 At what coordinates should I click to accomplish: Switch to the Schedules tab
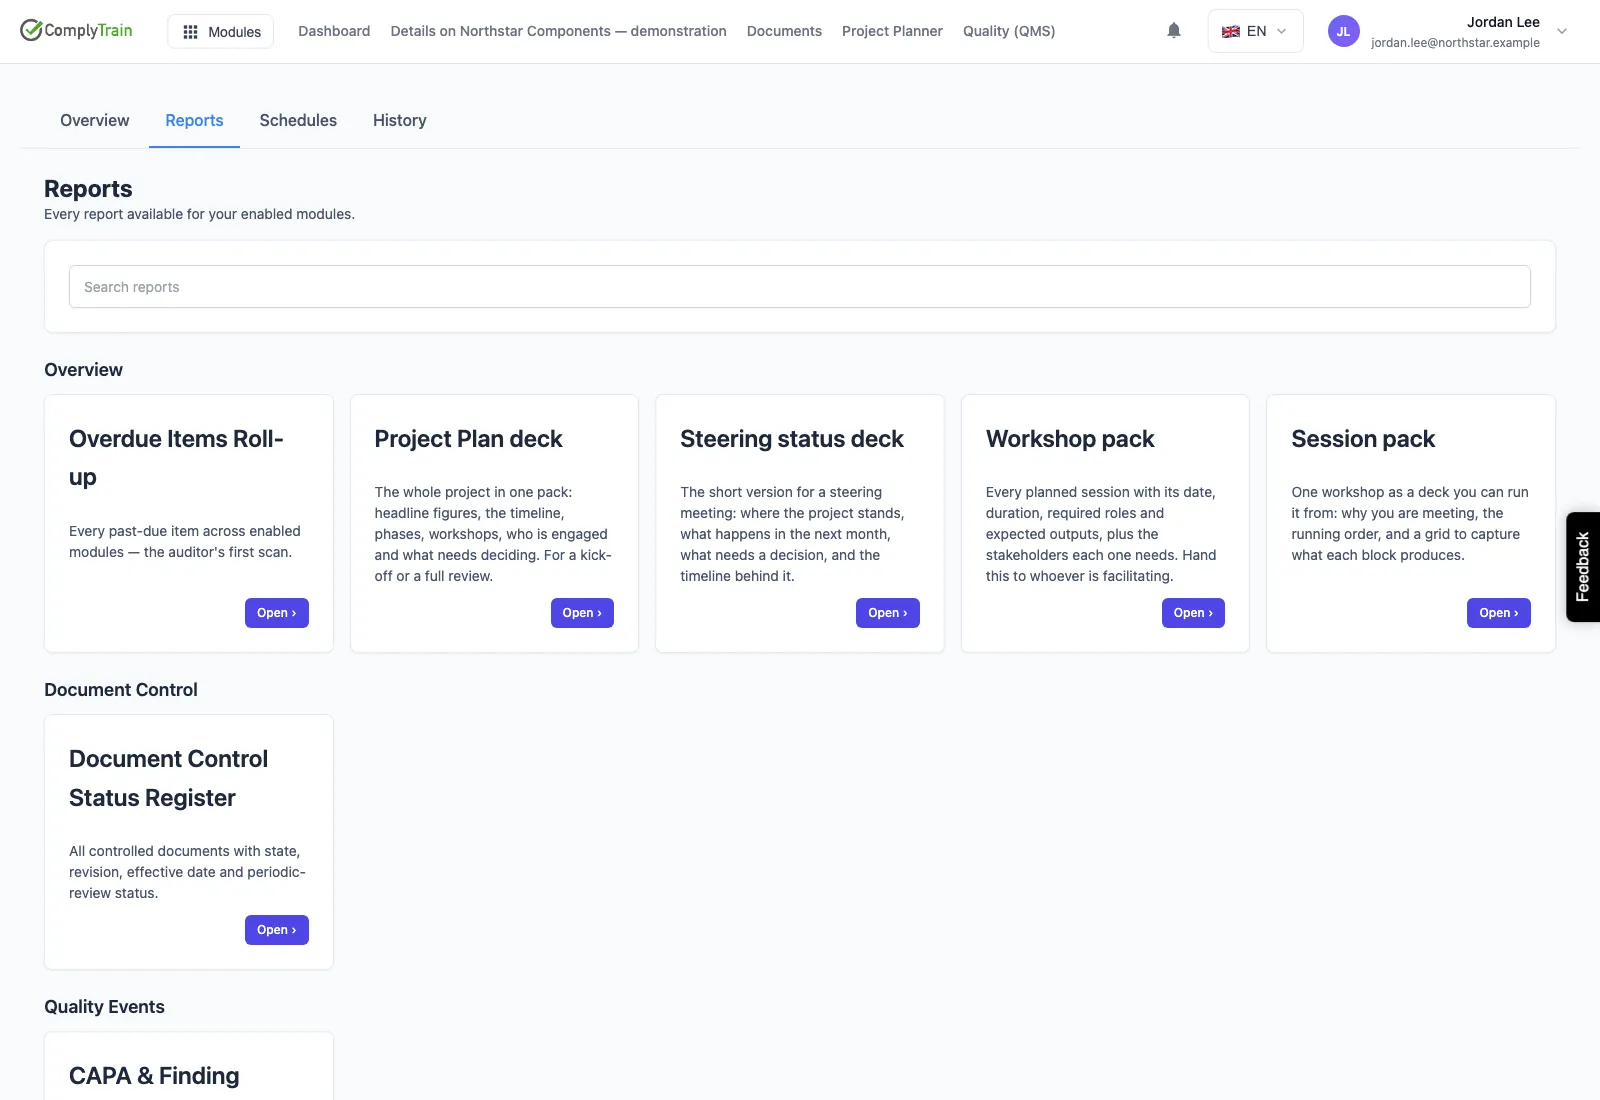tap(298, 120)
